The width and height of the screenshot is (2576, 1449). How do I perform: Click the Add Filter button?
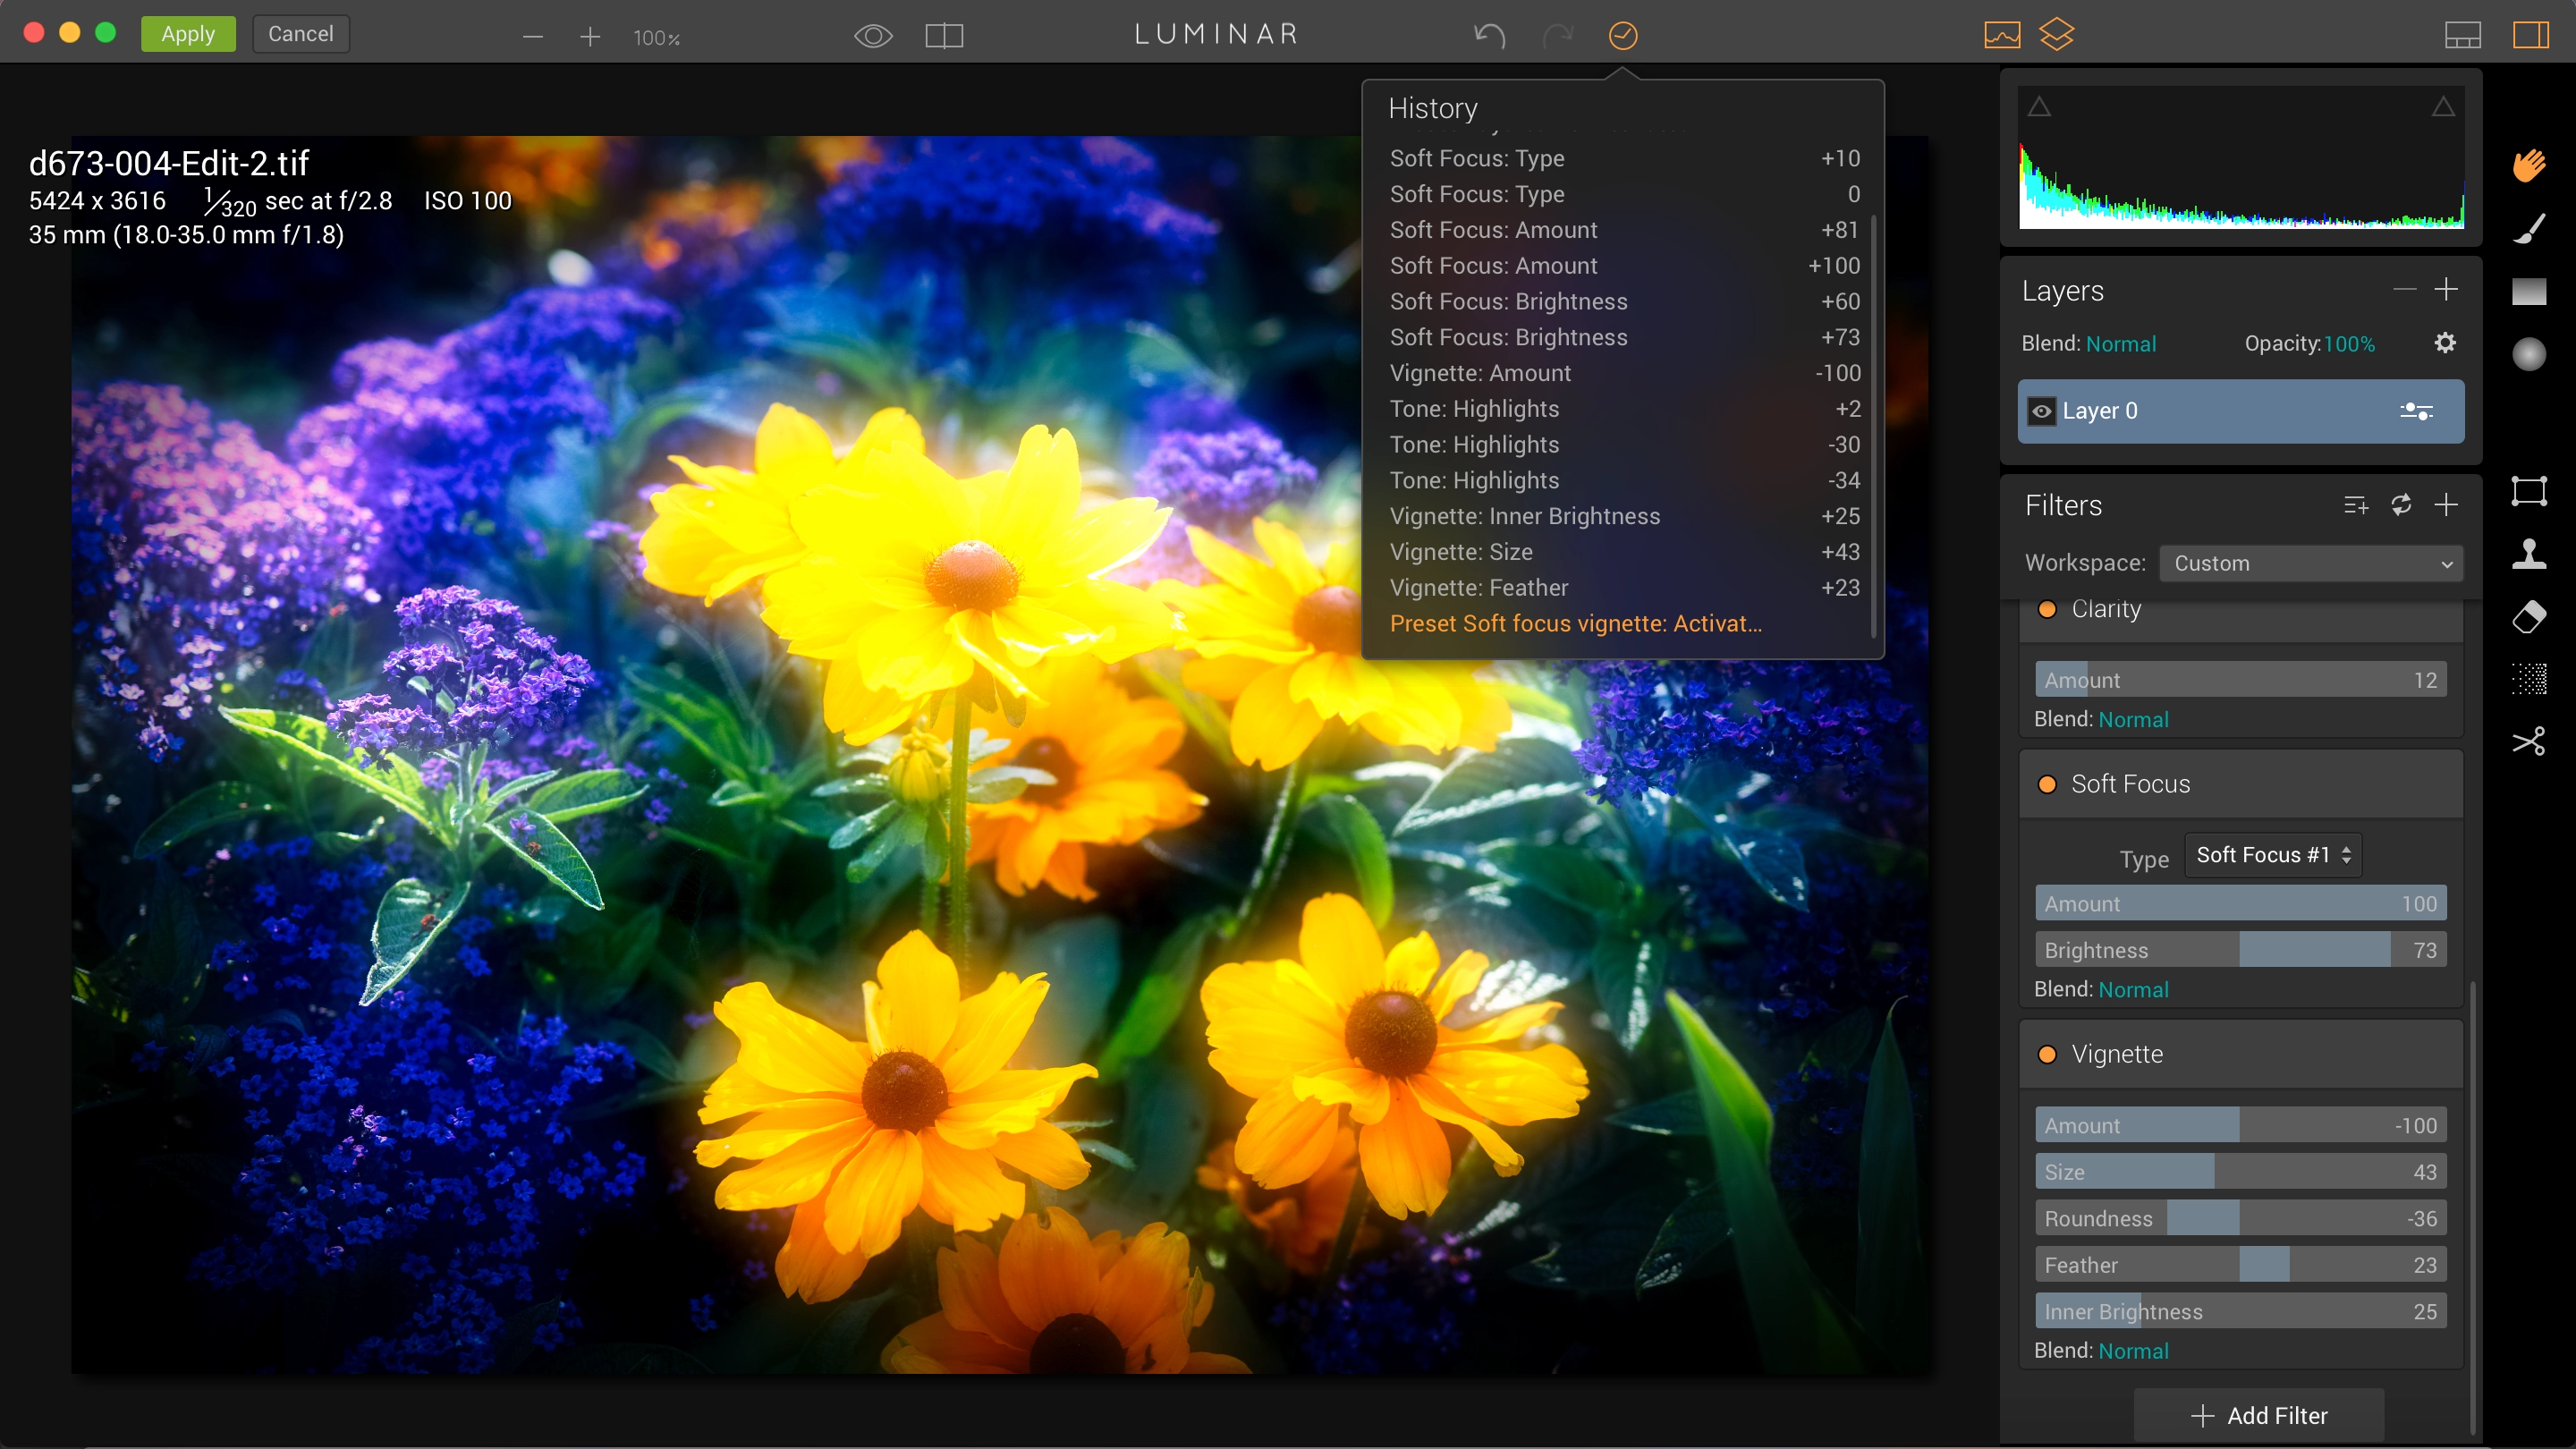point(2259,1415)
